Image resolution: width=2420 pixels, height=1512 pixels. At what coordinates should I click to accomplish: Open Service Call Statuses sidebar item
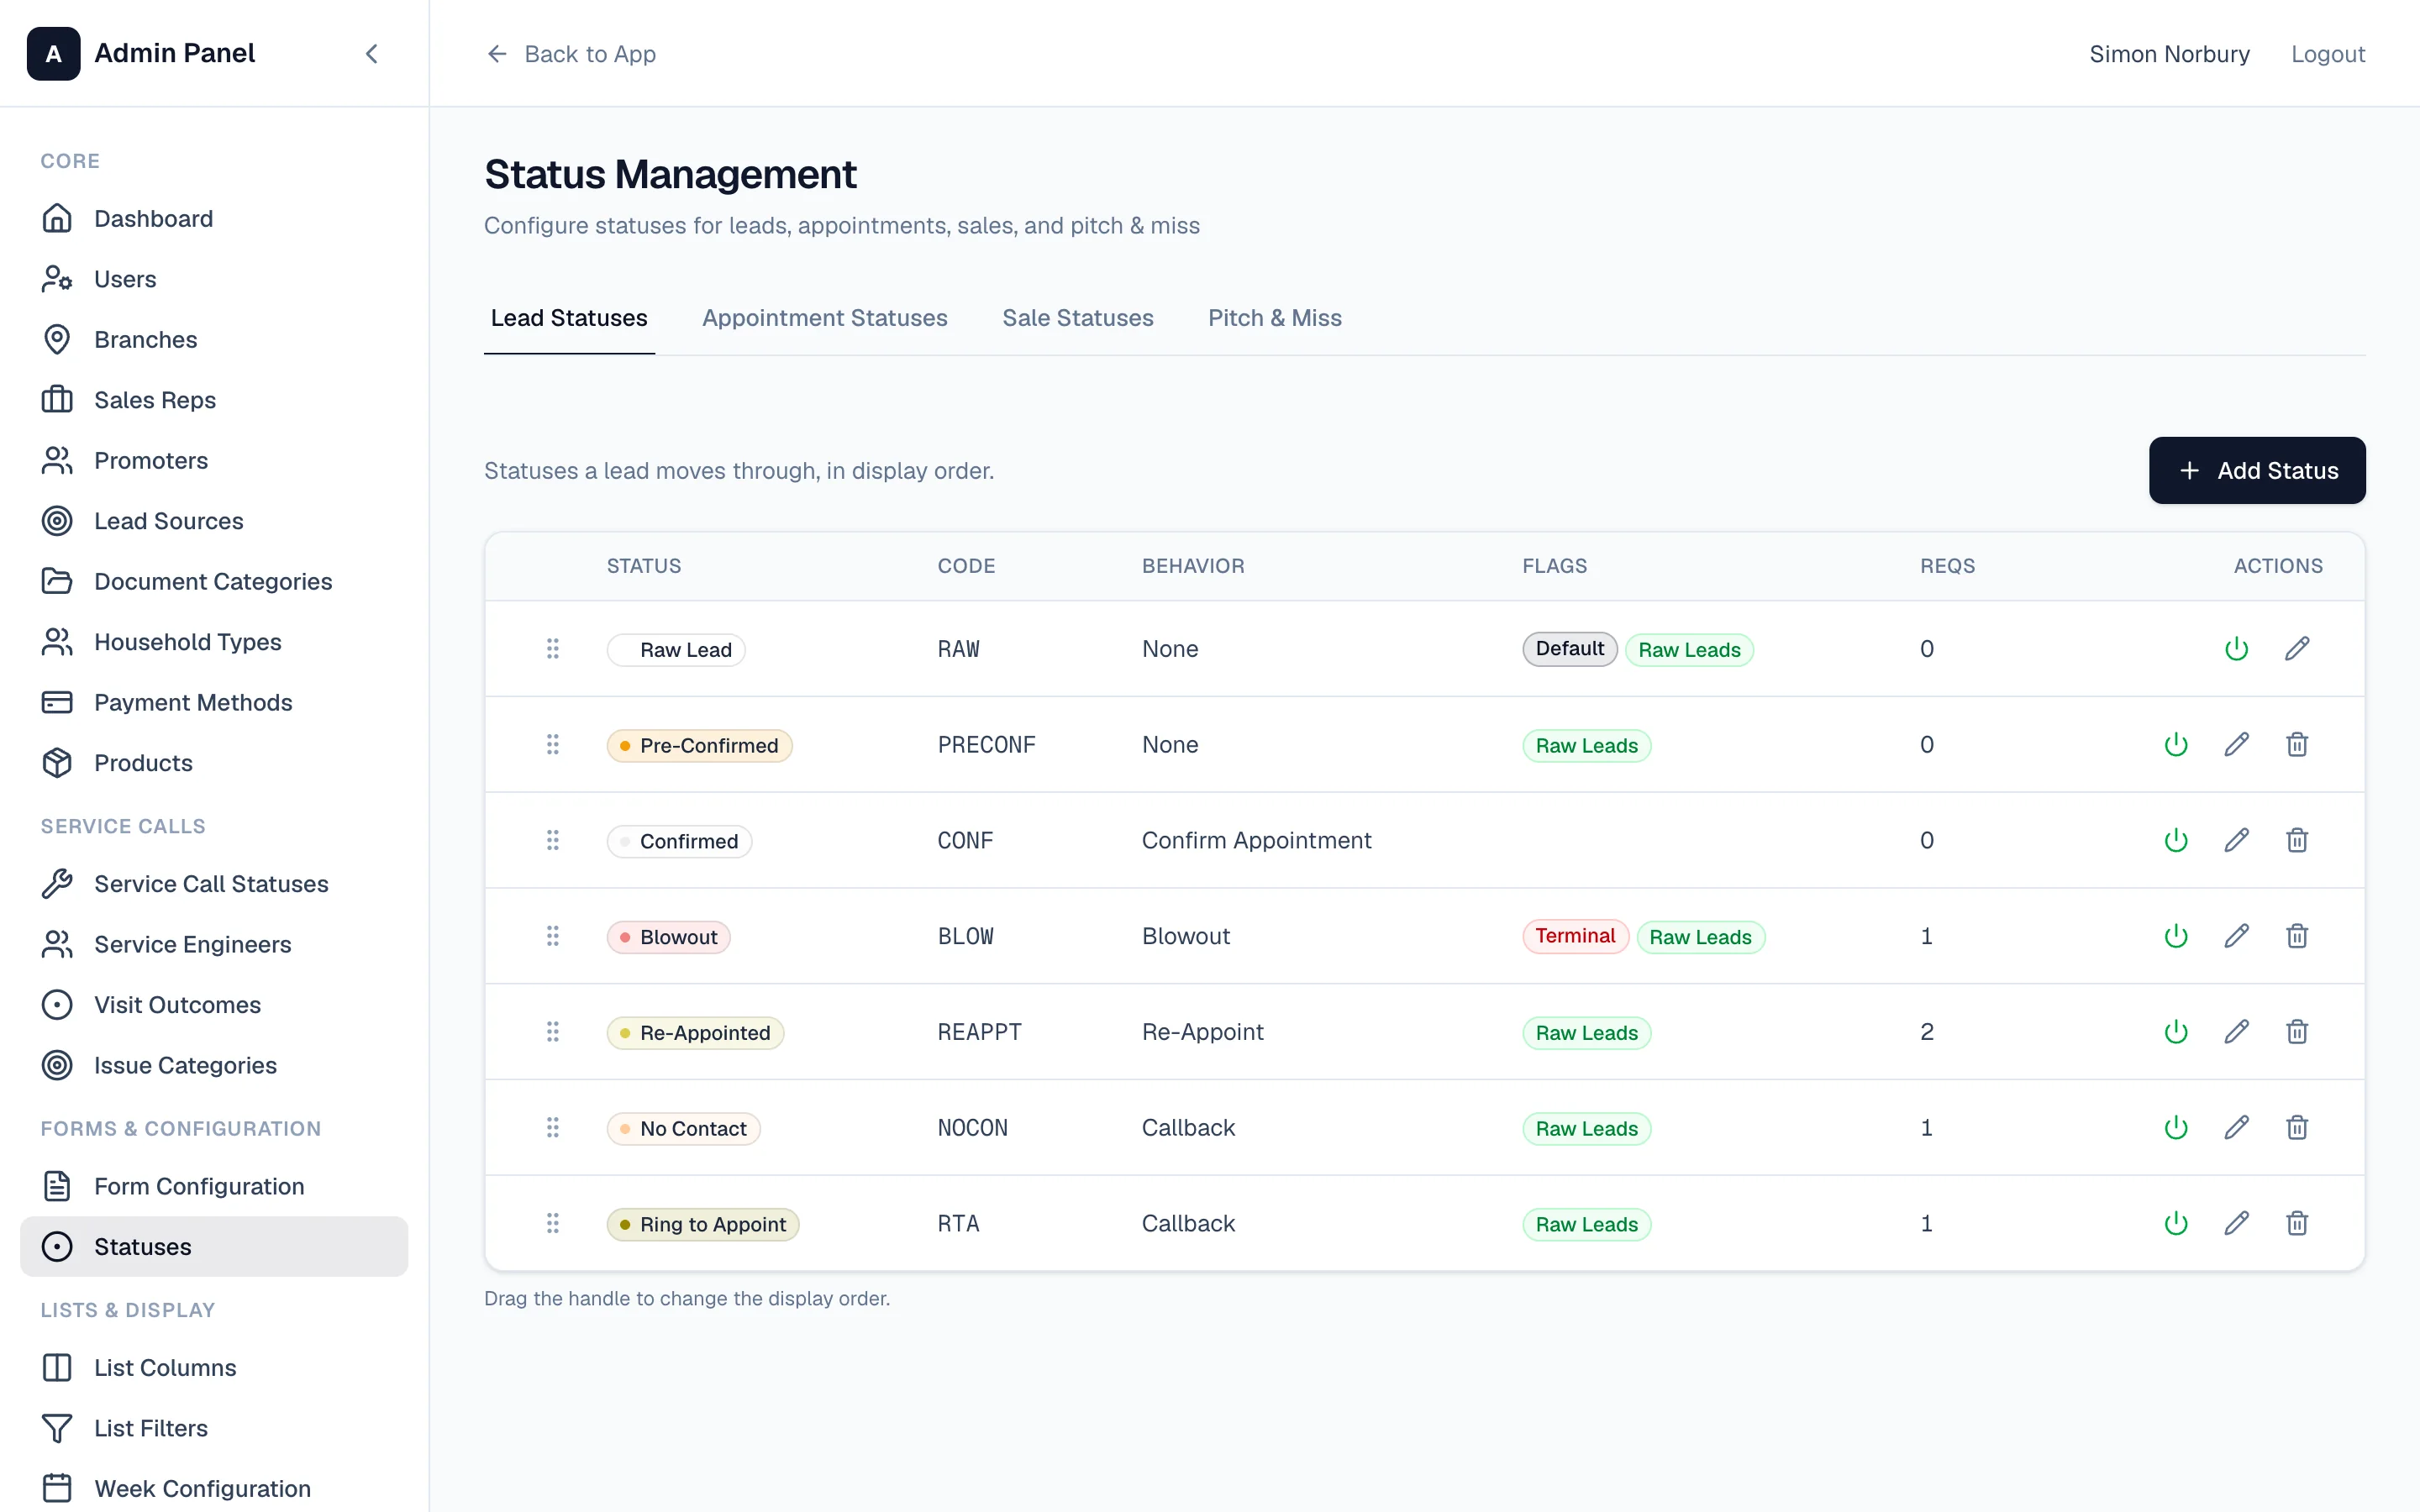[214, 884]
